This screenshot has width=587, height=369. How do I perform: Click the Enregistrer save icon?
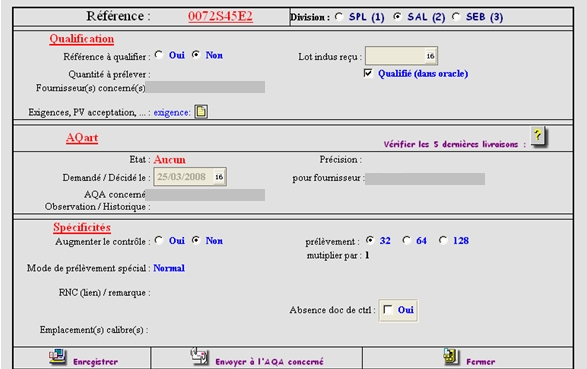pos(57,357)
